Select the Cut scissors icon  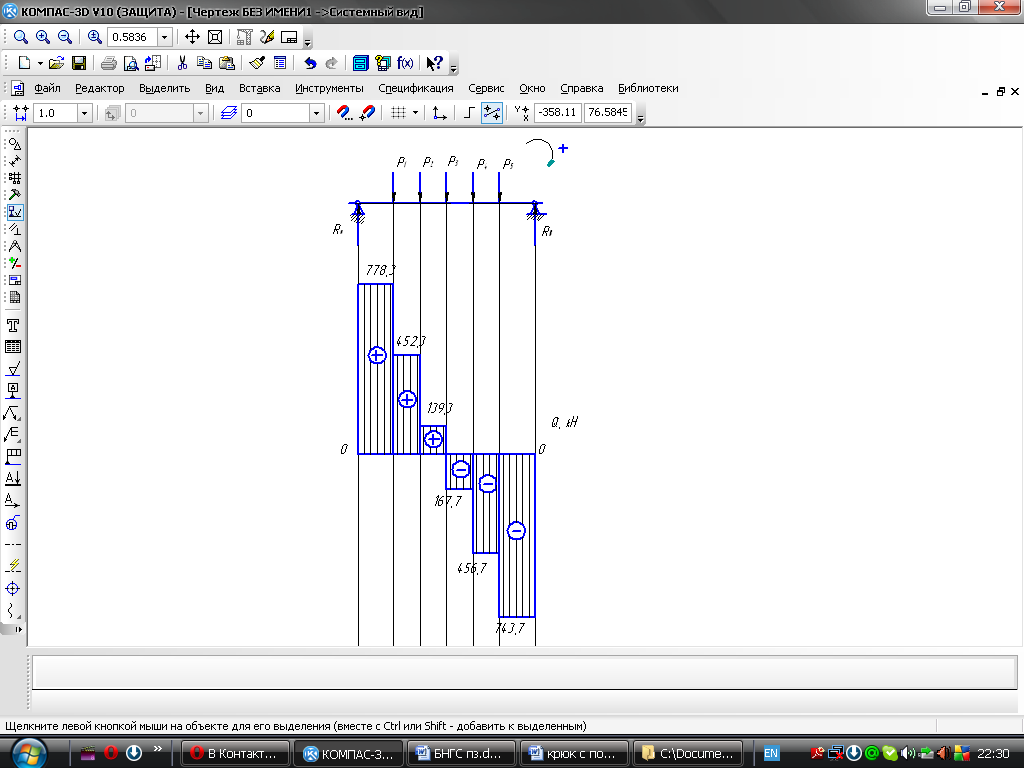pos(182,63)
